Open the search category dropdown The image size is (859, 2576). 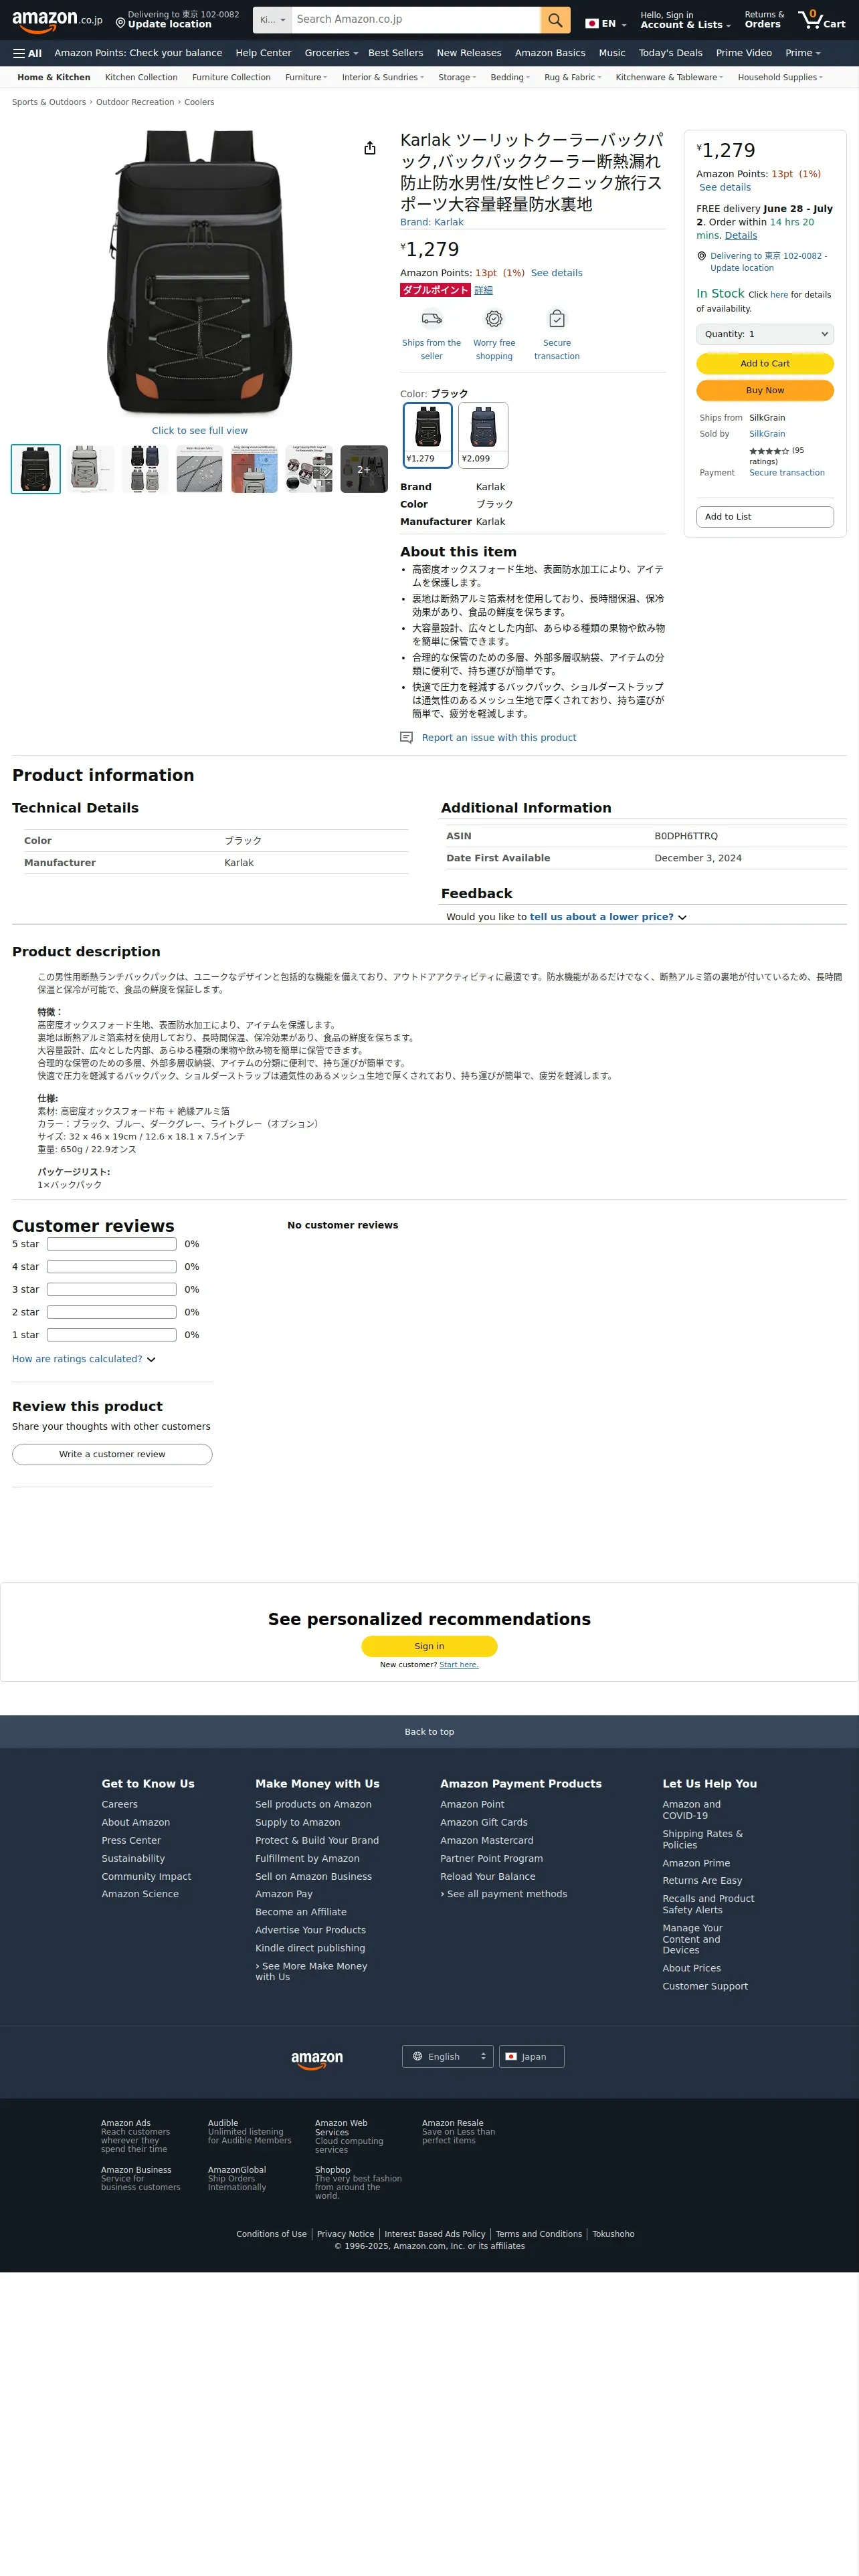pos(273,20)
